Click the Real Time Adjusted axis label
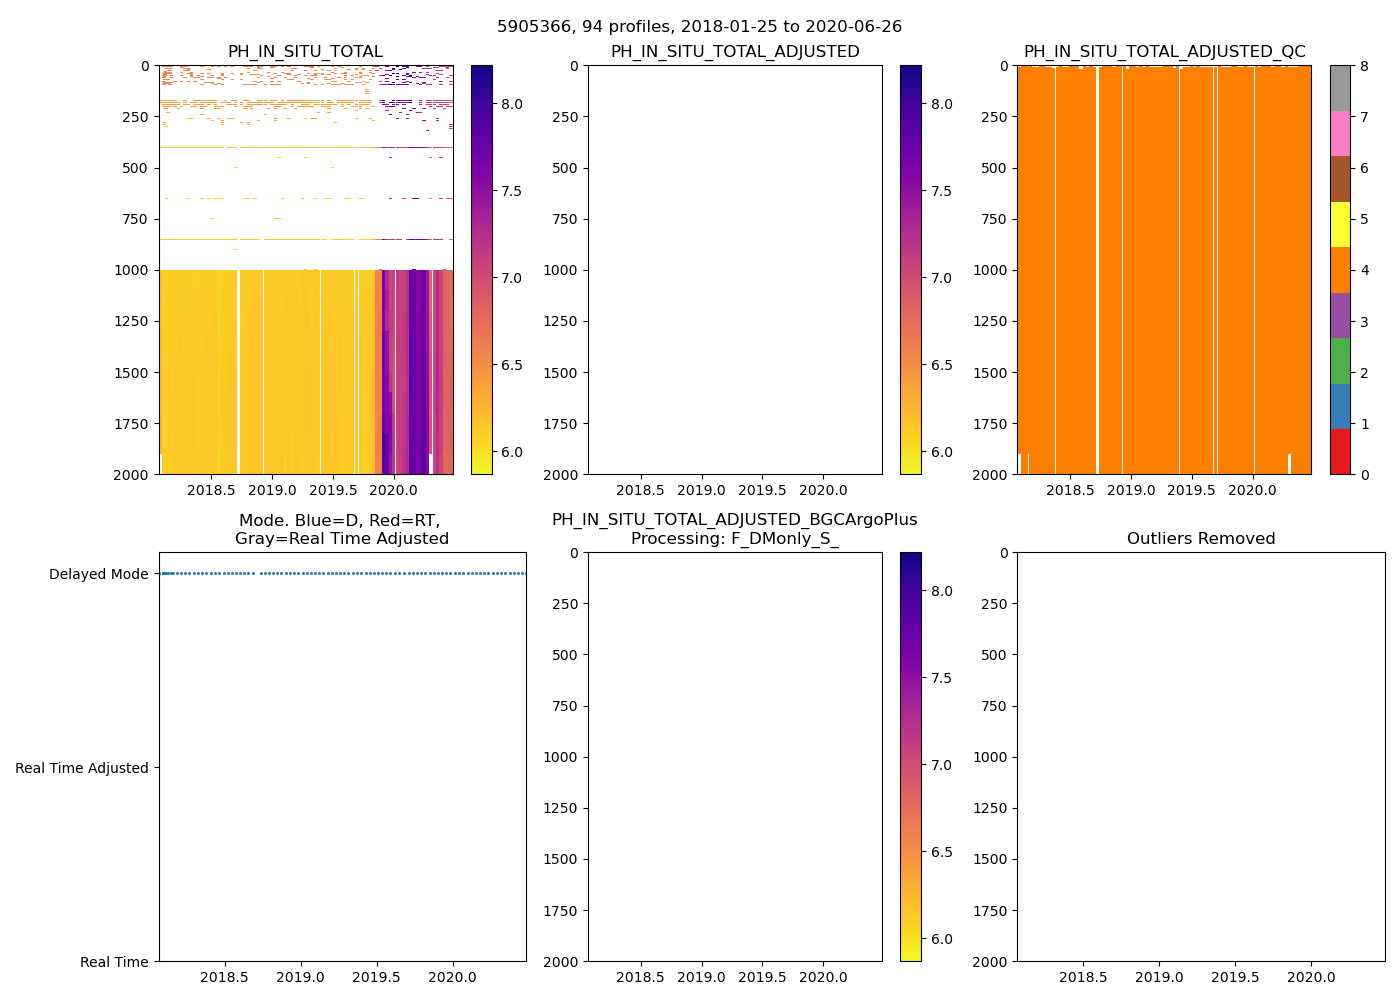 coord(82,768)
